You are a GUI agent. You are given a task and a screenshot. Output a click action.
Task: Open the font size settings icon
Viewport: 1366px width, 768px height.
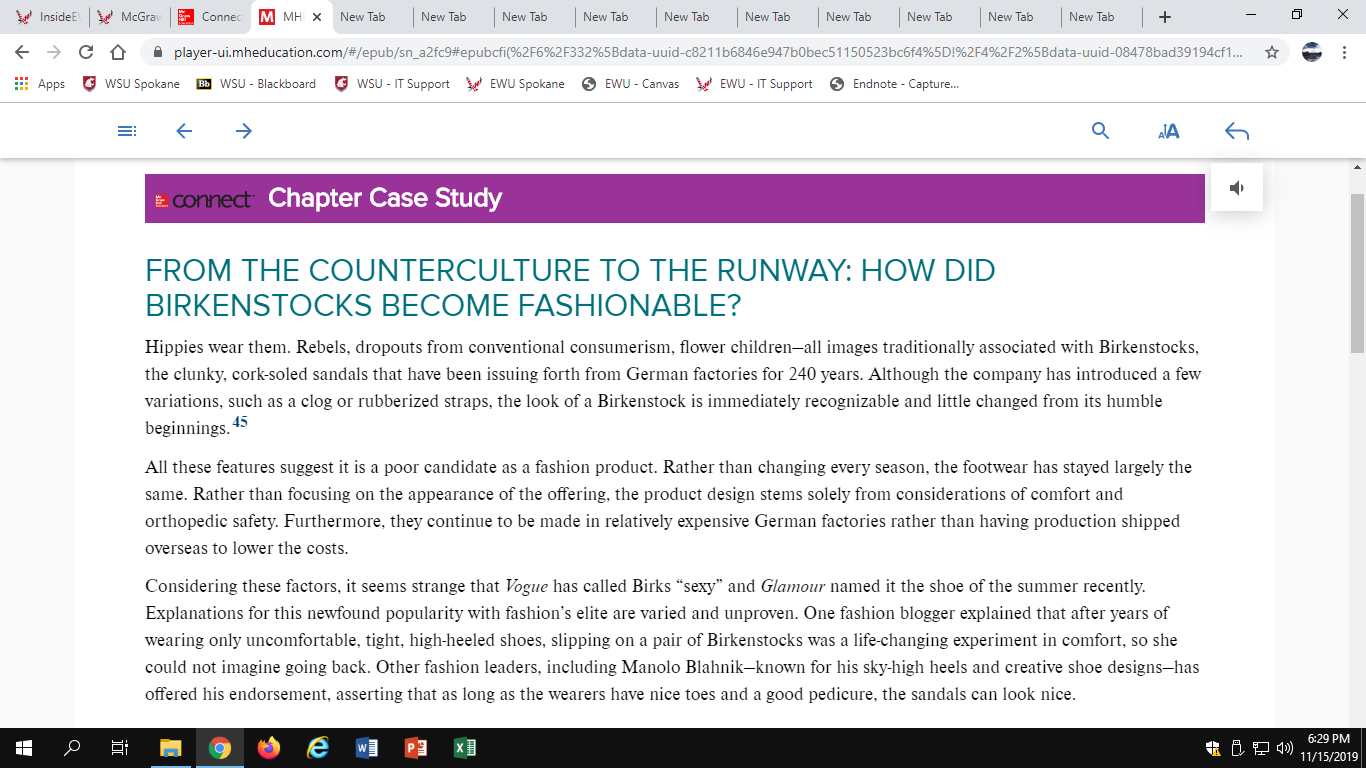(1169, 131)
